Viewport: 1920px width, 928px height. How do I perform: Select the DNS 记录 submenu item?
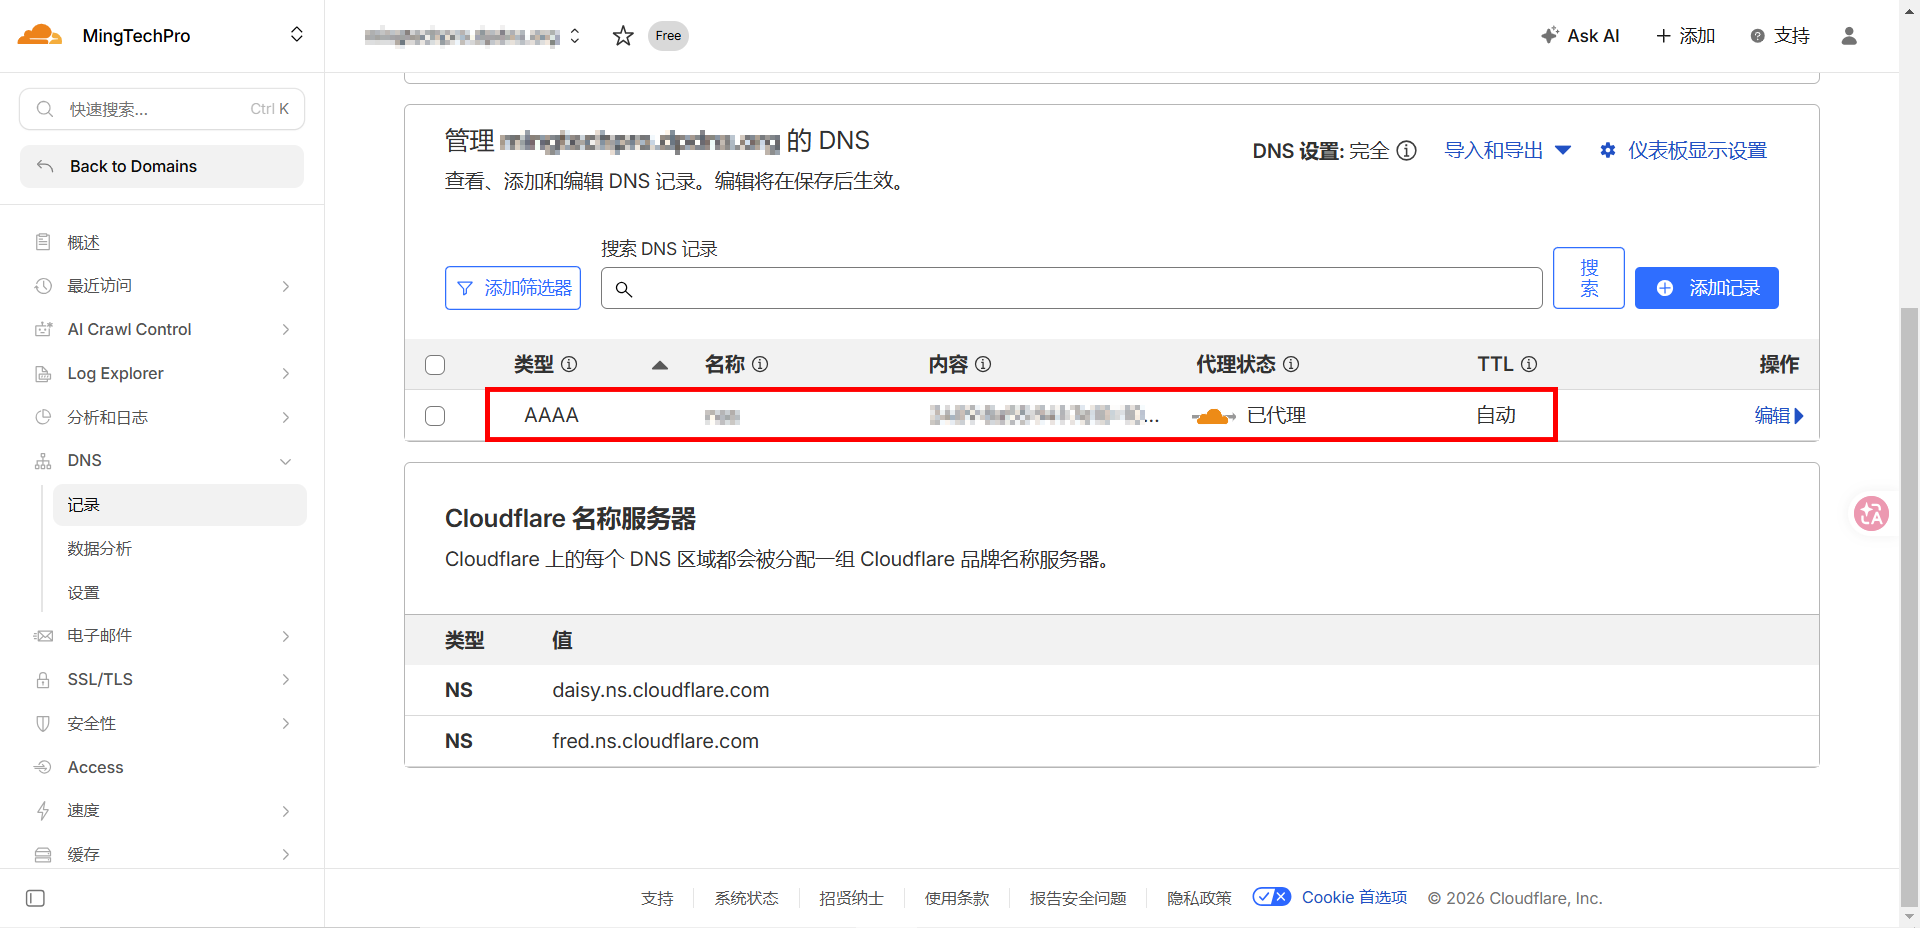point(180,505)
